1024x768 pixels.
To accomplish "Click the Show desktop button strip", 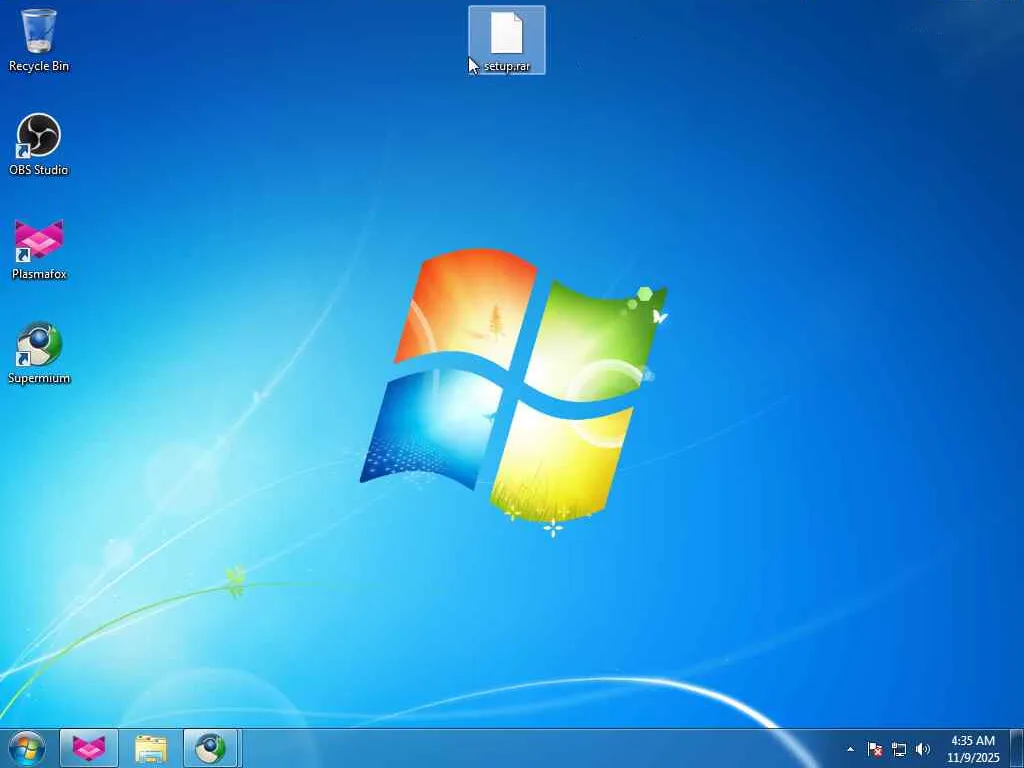I will (1017, 748).
